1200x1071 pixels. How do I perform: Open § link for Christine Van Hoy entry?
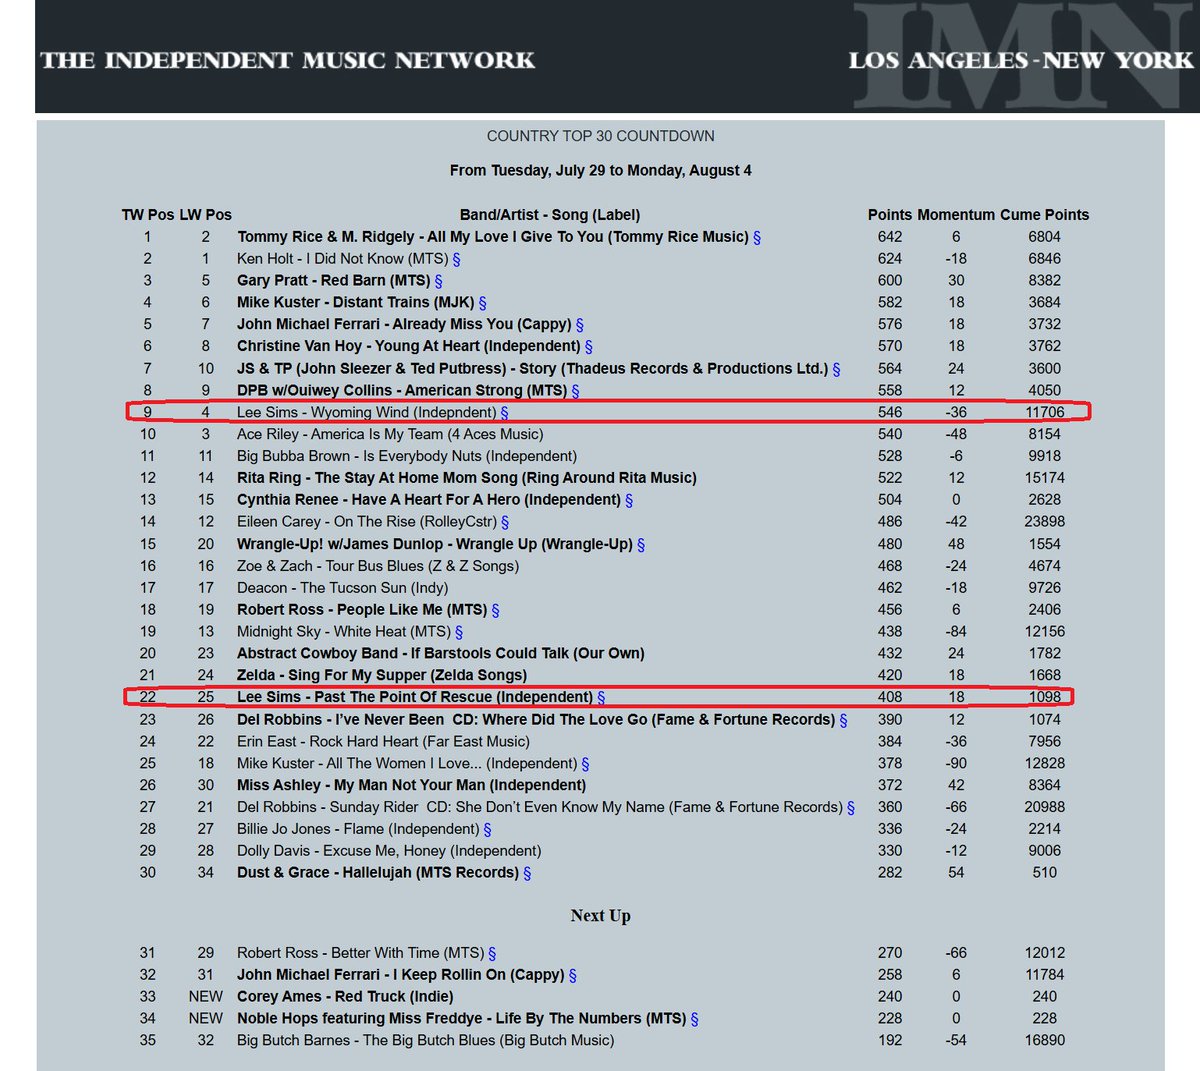[589, 347]
